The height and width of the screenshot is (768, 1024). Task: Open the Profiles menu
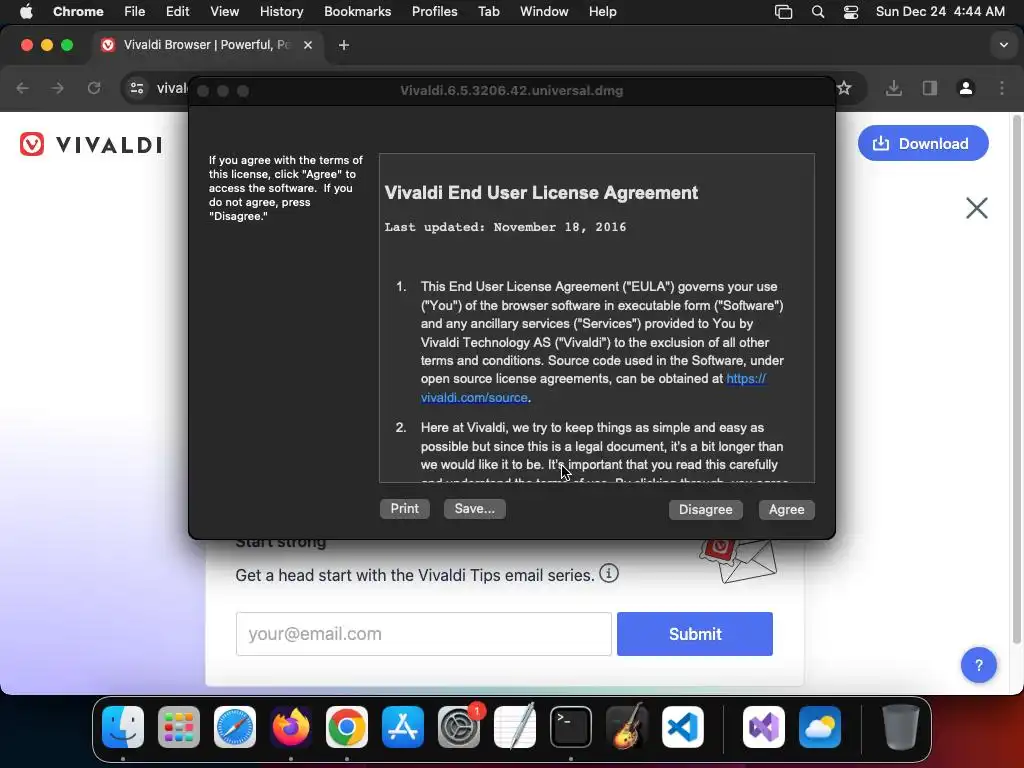(x=434, y=11)
